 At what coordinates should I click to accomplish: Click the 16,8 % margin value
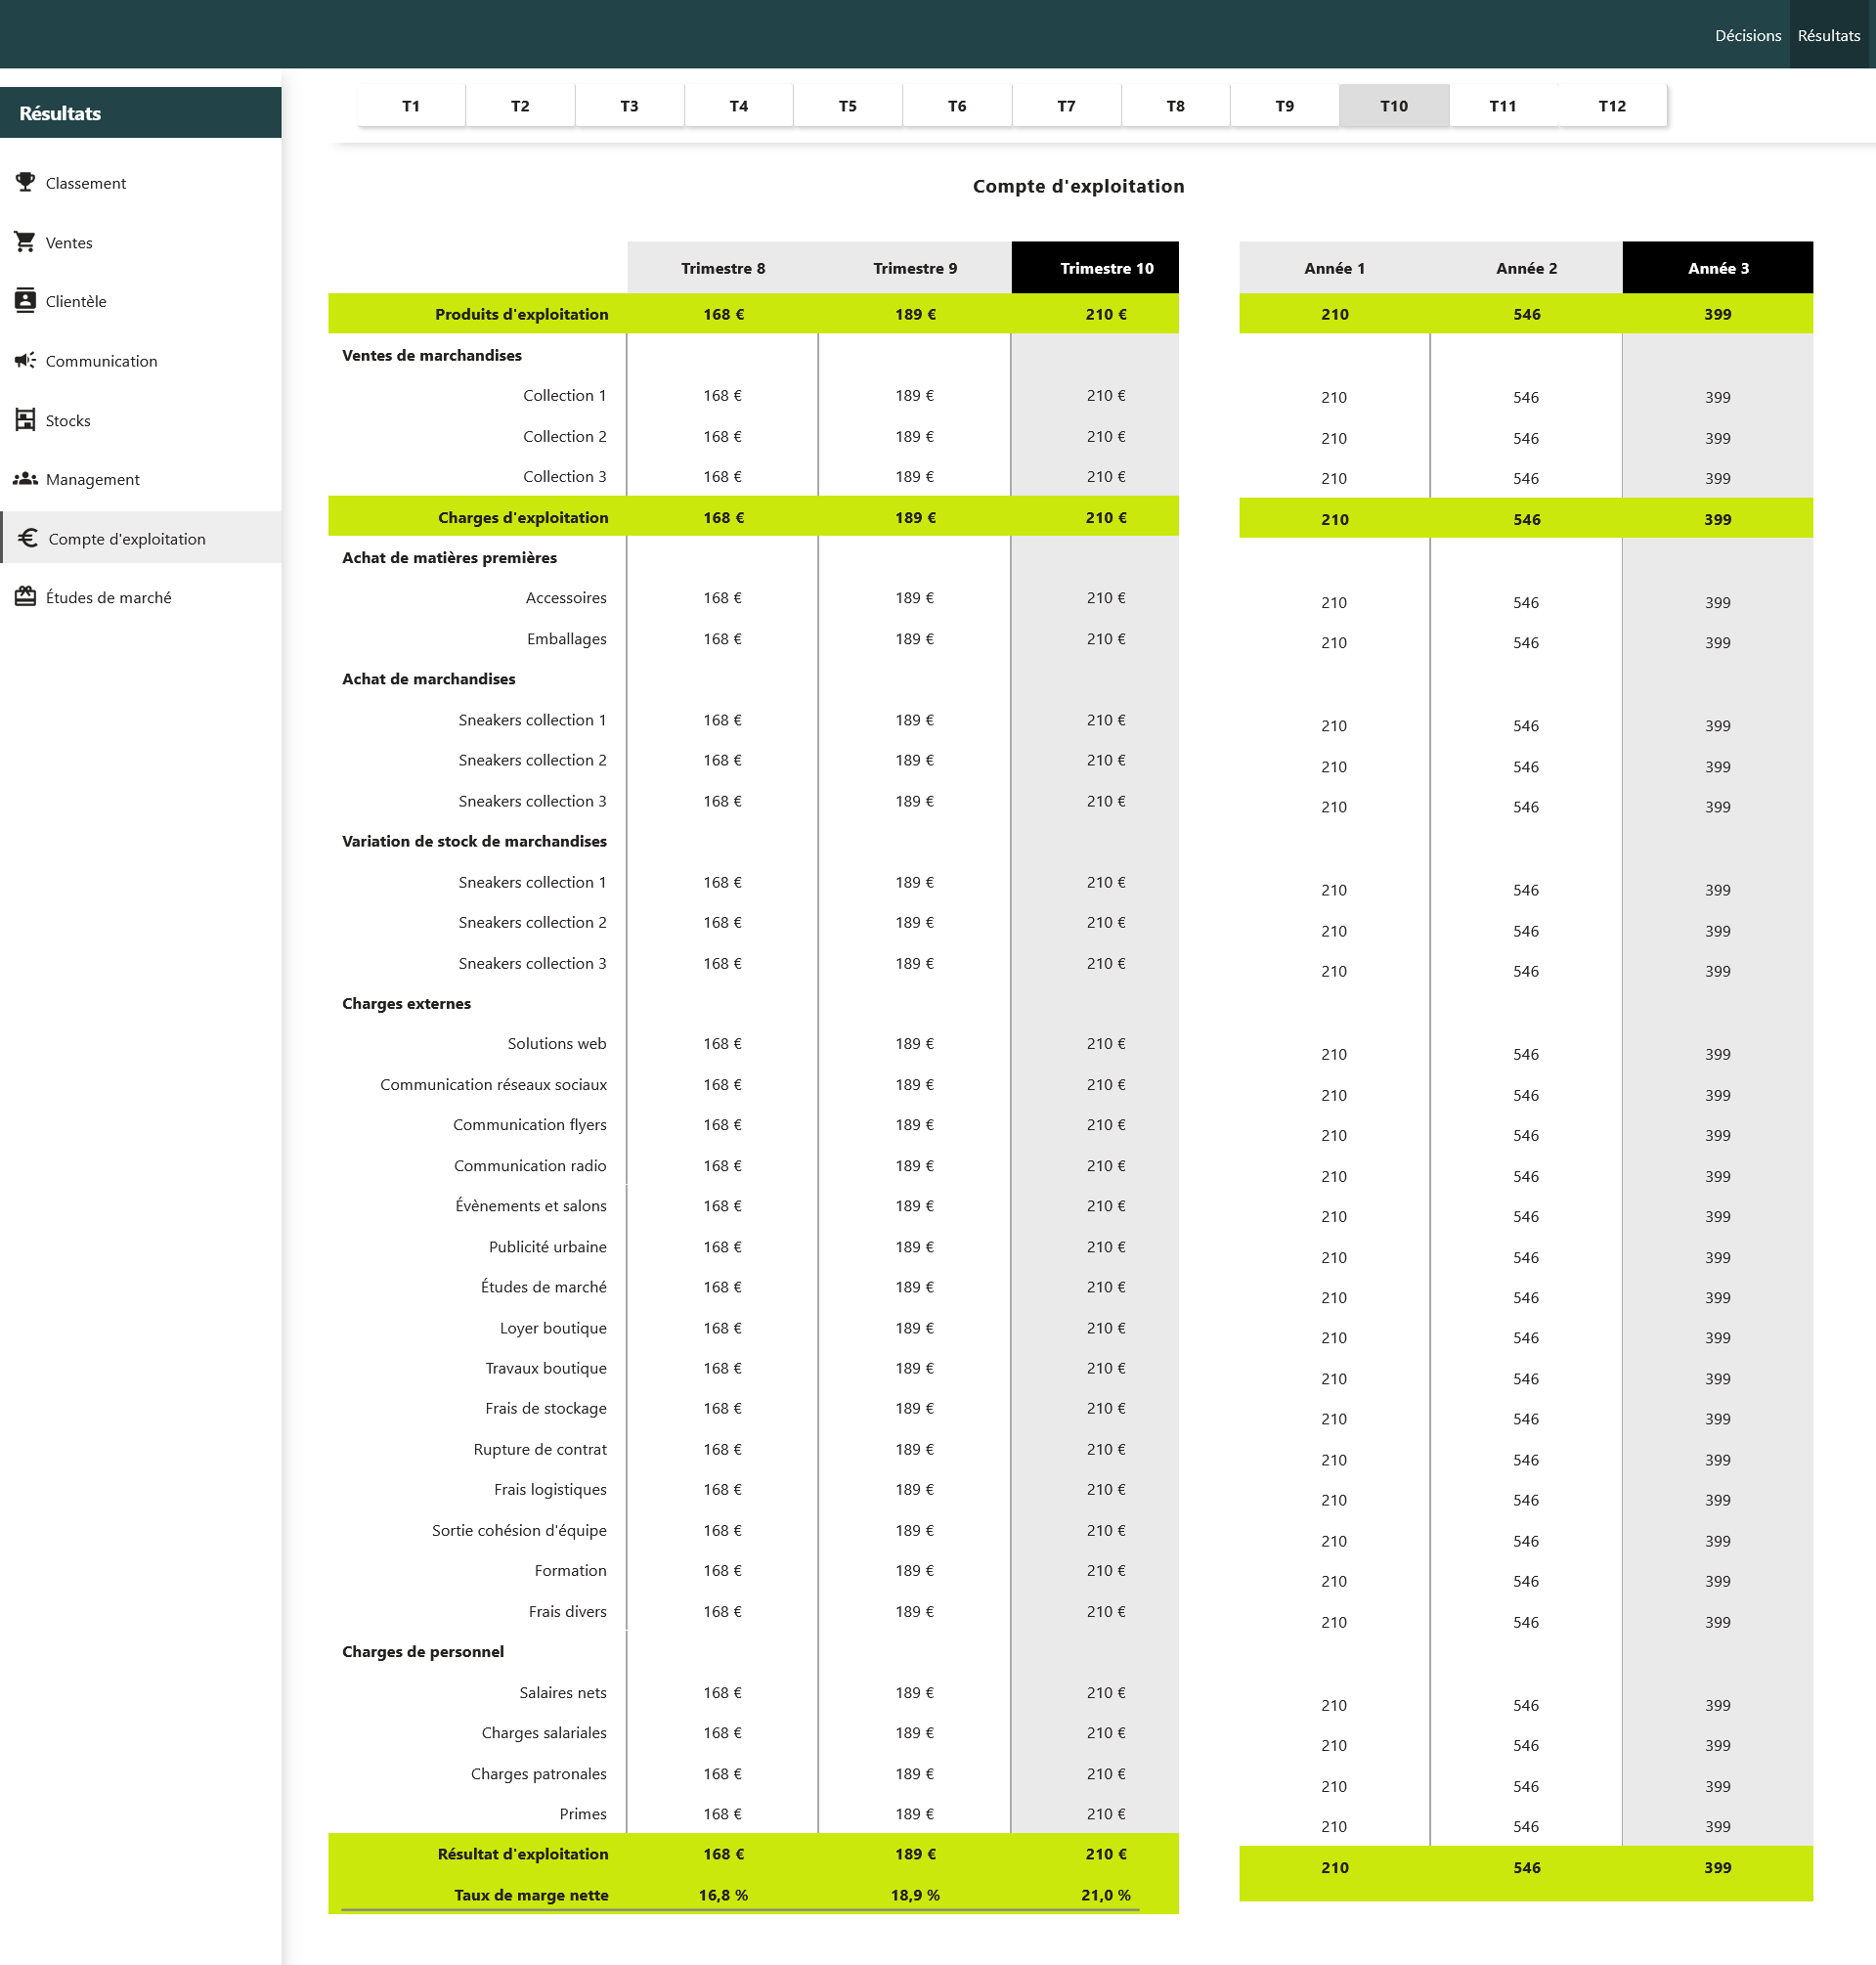click(723, 1895)
